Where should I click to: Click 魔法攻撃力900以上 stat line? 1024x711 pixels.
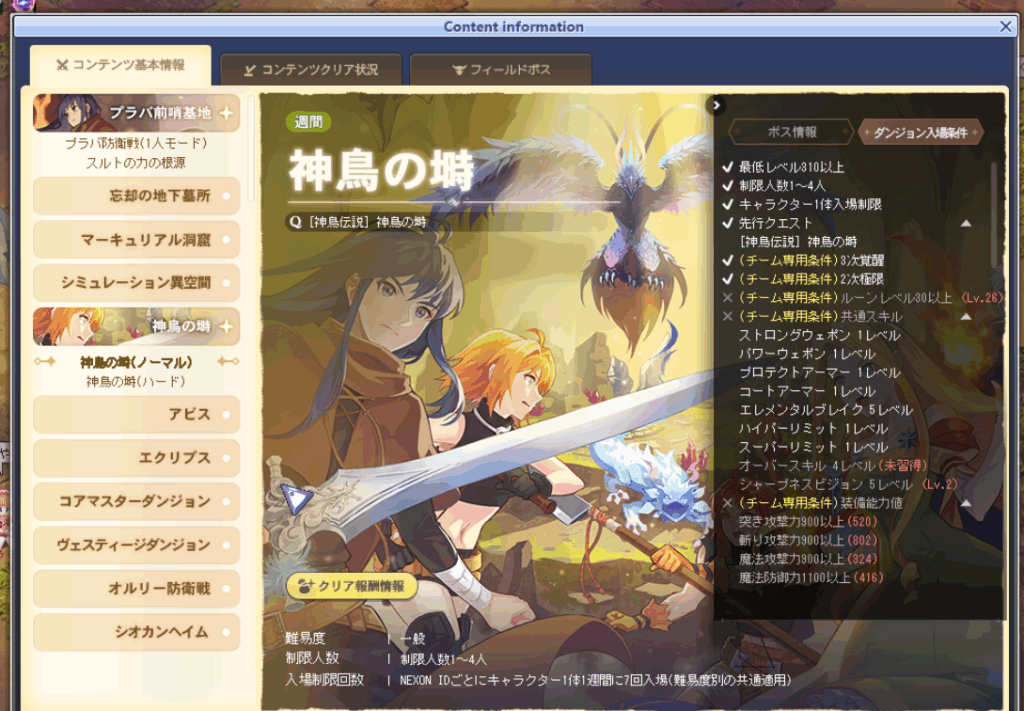pos(808,560)
